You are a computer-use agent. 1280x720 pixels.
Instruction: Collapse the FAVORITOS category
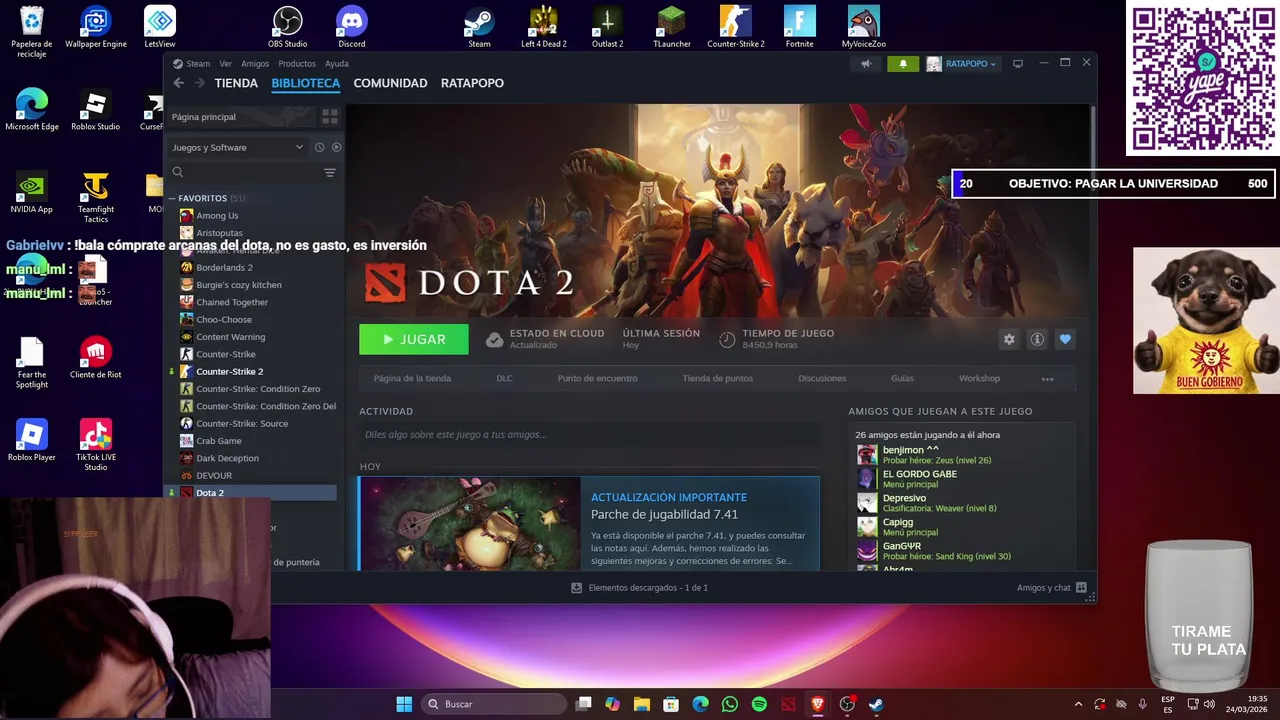(172, 198)
